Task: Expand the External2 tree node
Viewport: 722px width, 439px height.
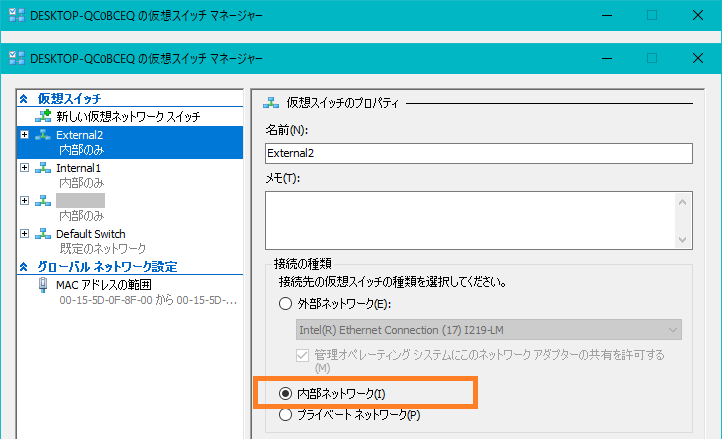Action: pos(24,135)
